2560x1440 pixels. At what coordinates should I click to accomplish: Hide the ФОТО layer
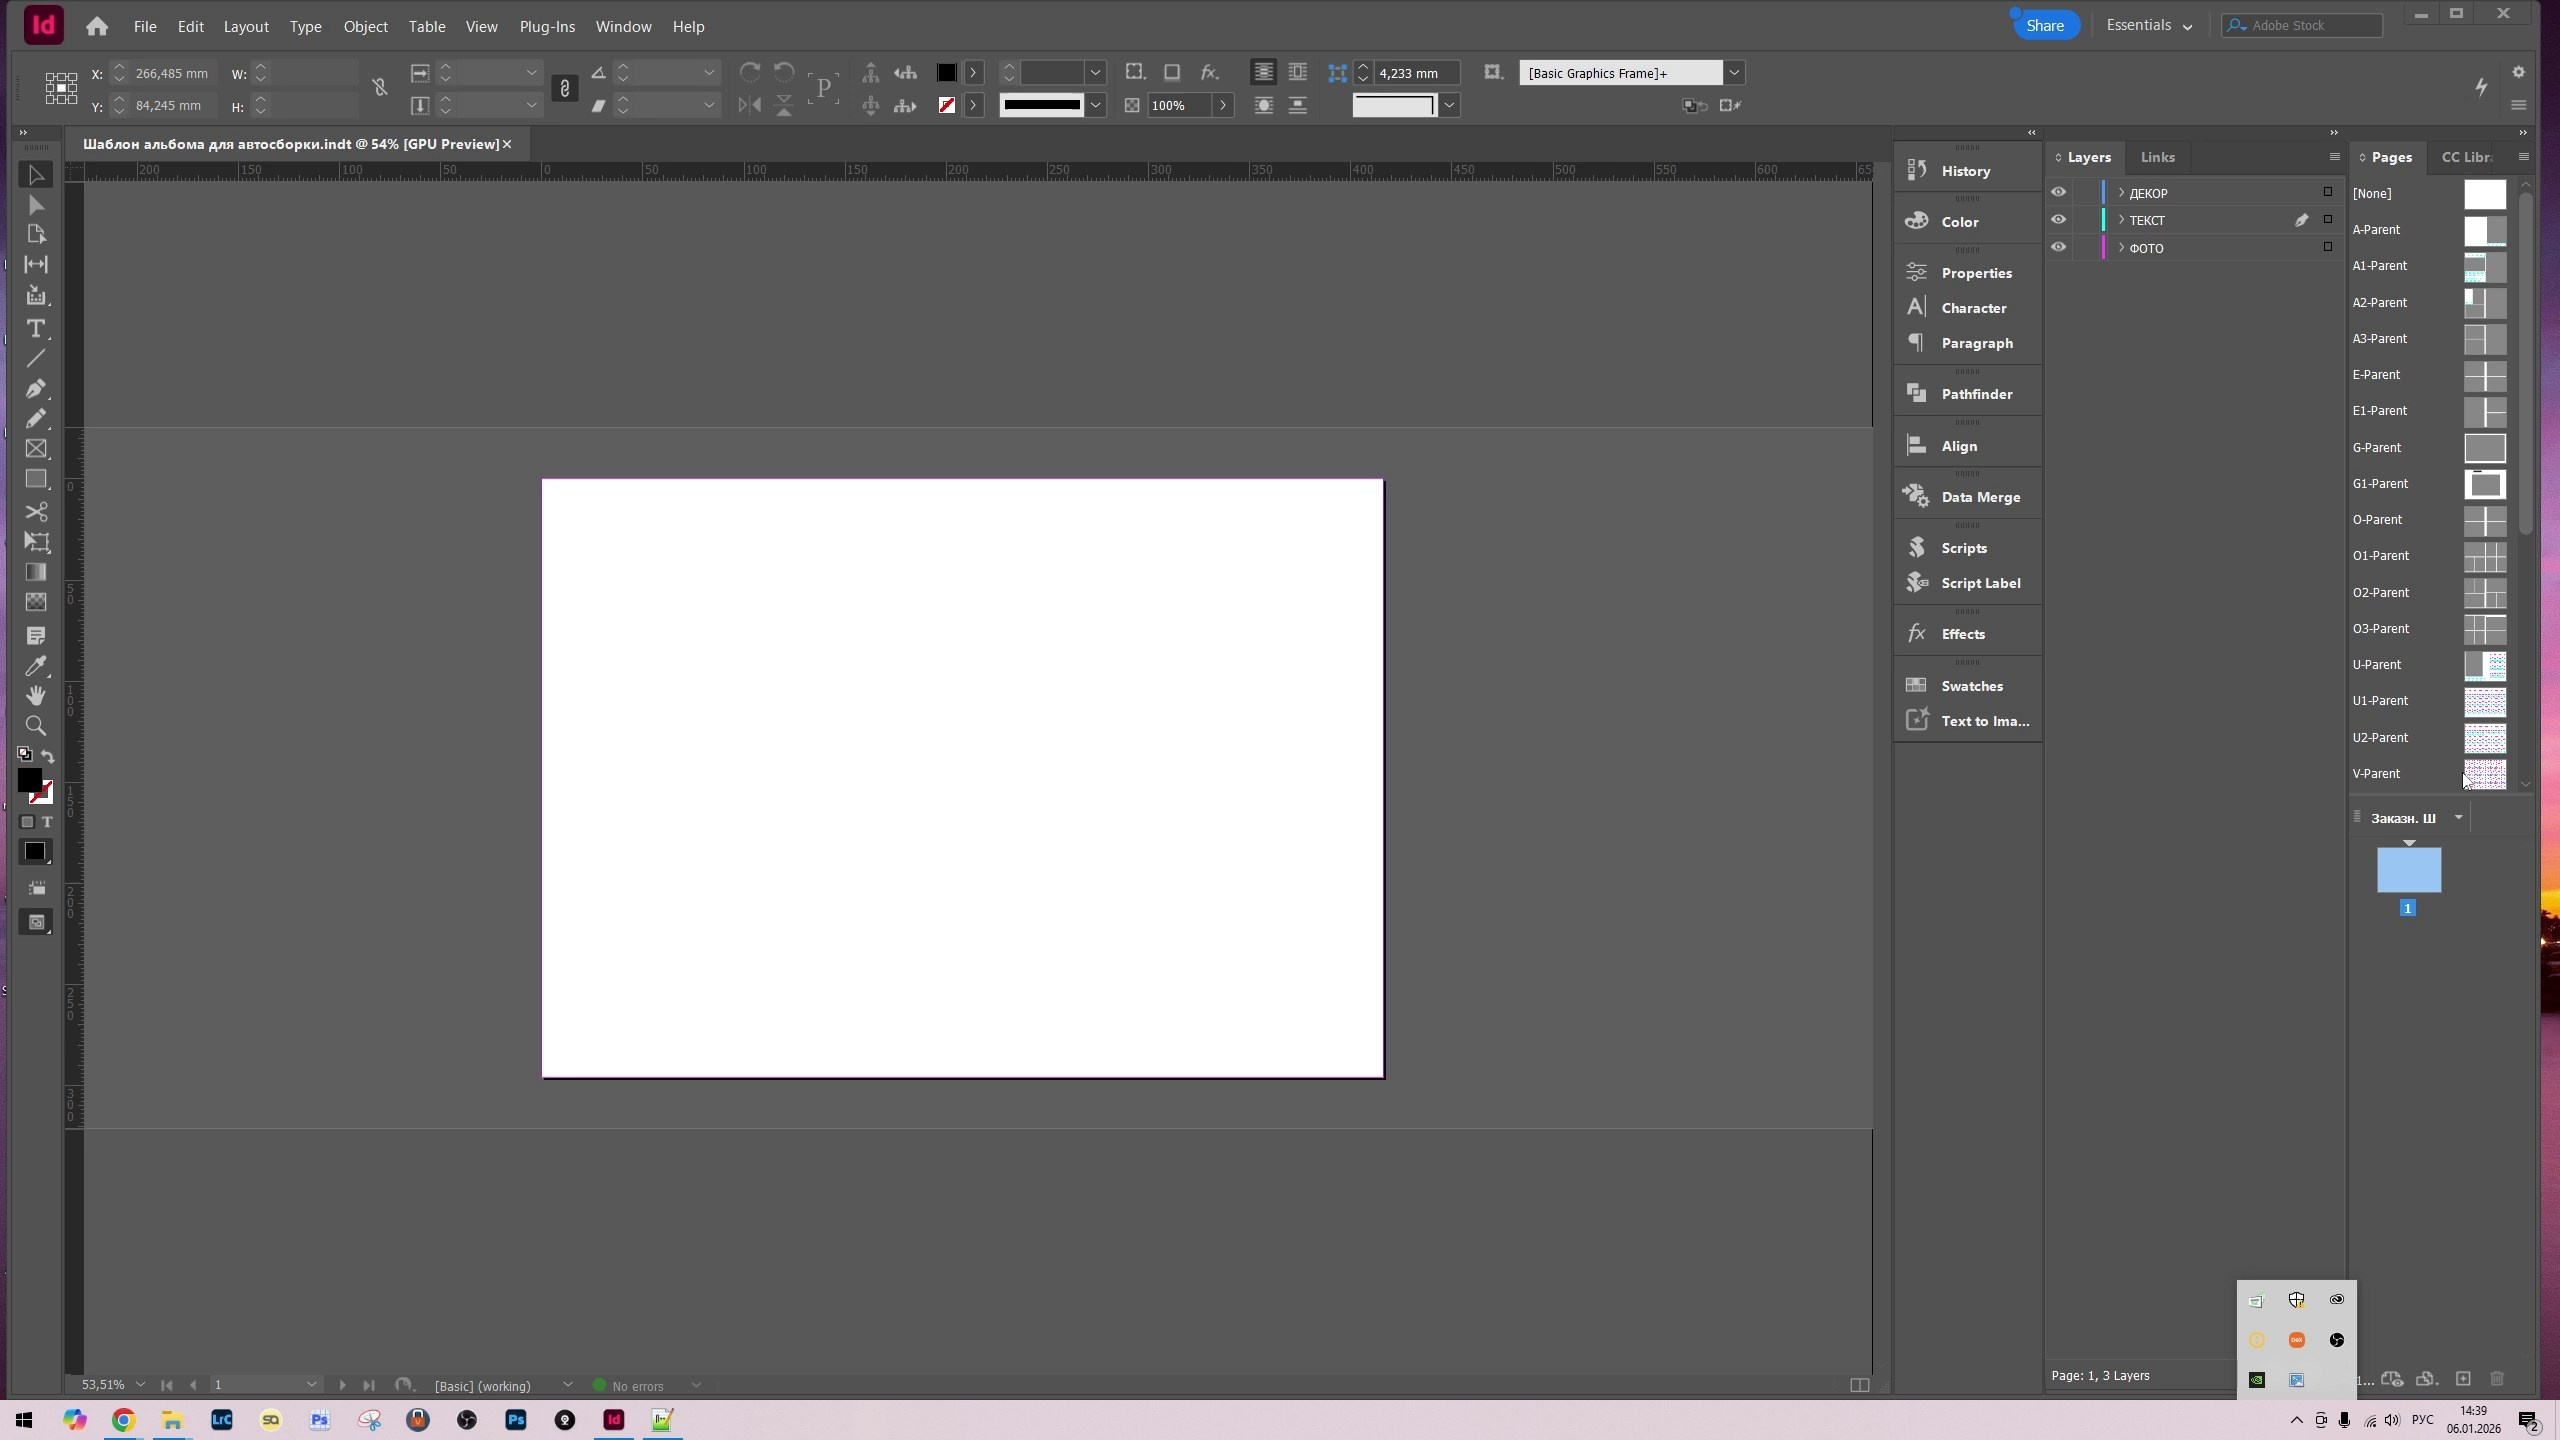2058,247
